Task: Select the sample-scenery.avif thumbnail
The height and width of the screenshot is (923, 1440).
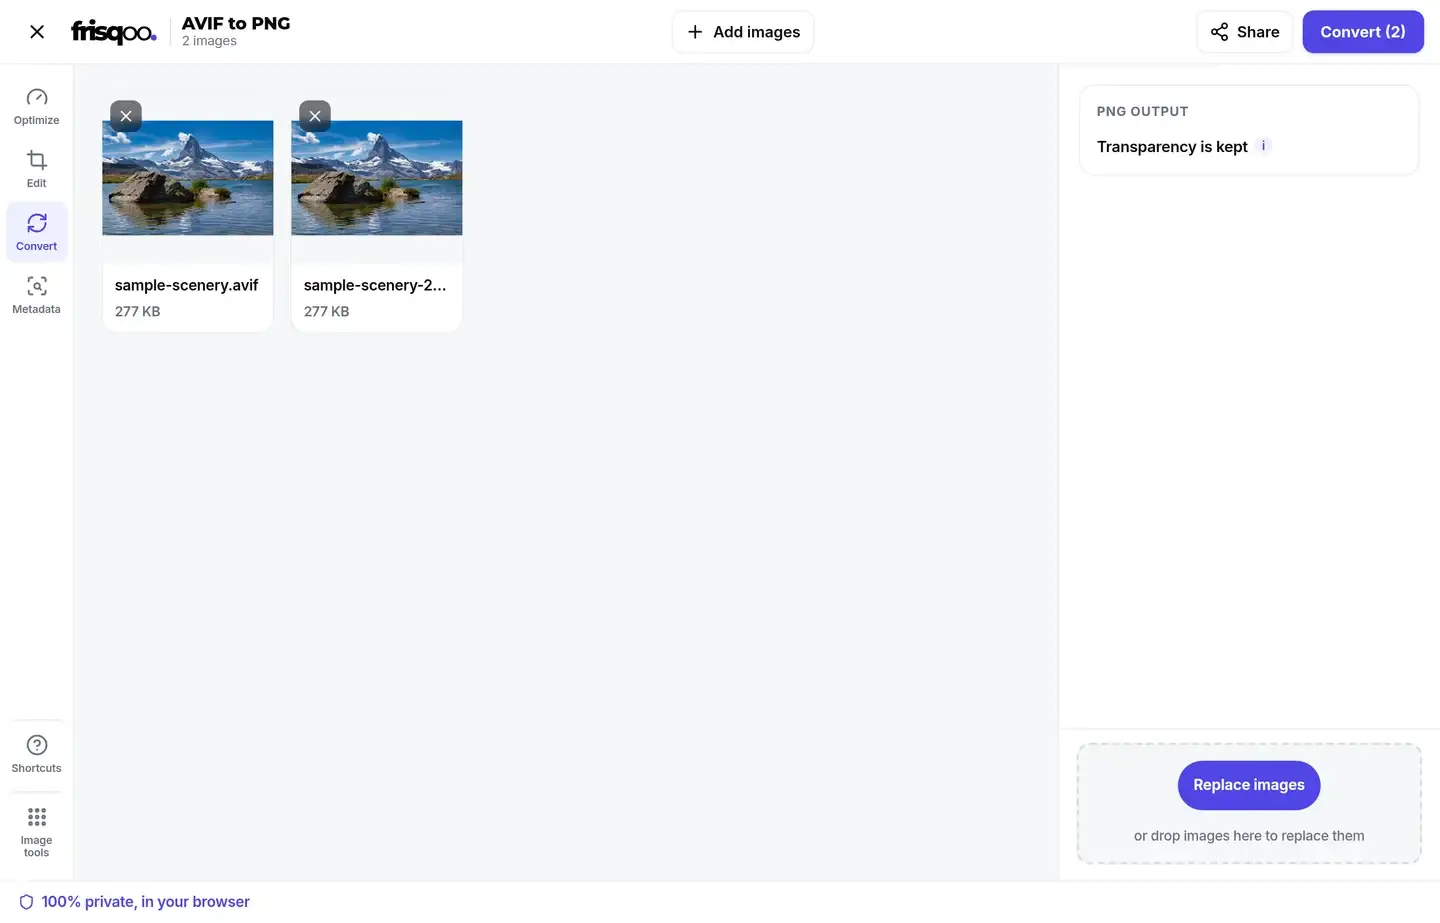Action: coord(188,178)
